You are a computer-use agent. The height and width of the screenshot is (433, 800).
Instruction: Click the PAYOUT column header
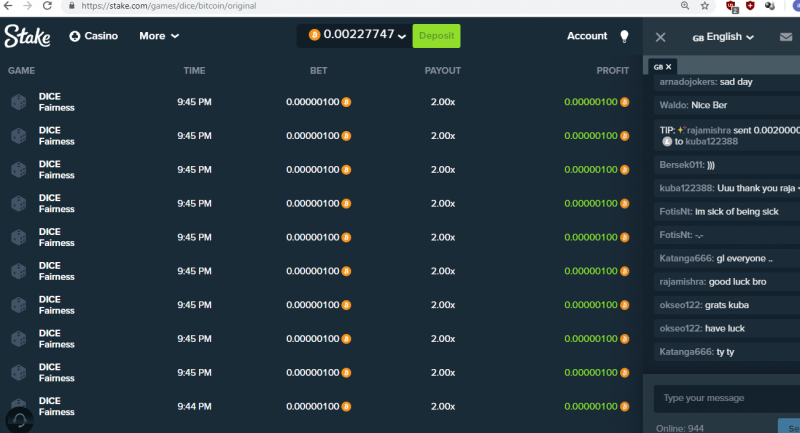click(x=442, y=70)
